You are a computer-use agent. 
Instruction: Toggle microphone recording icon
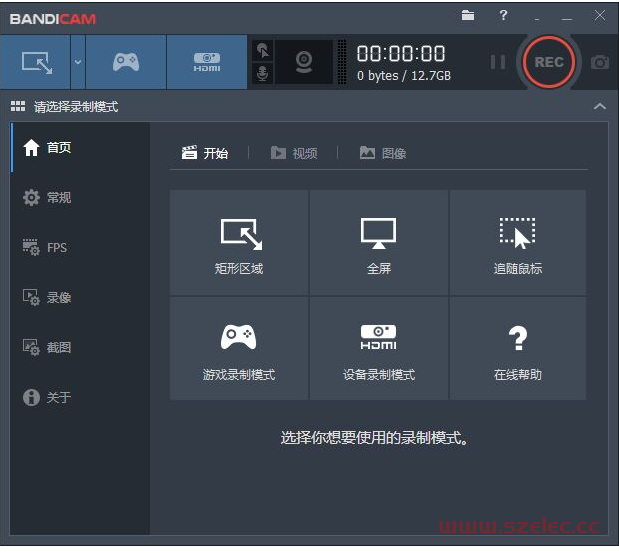263,73
